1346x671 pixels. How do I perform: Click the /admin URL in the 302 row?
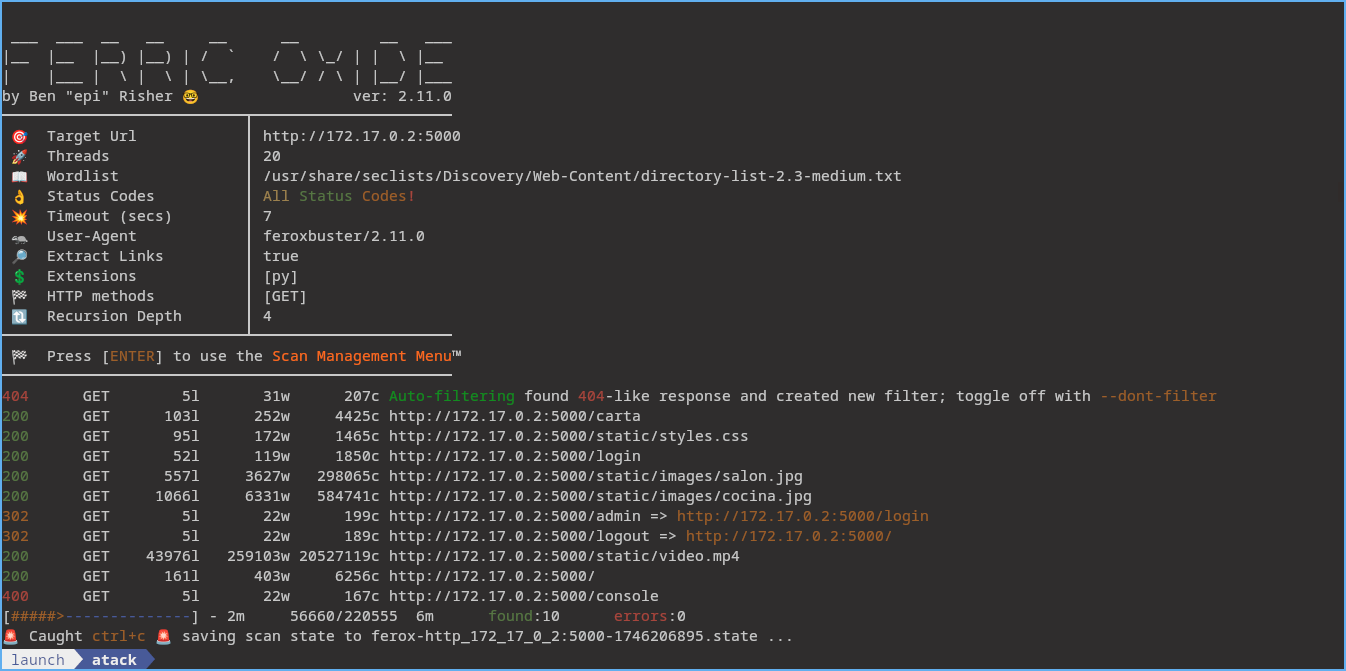[x=515, y=516]
